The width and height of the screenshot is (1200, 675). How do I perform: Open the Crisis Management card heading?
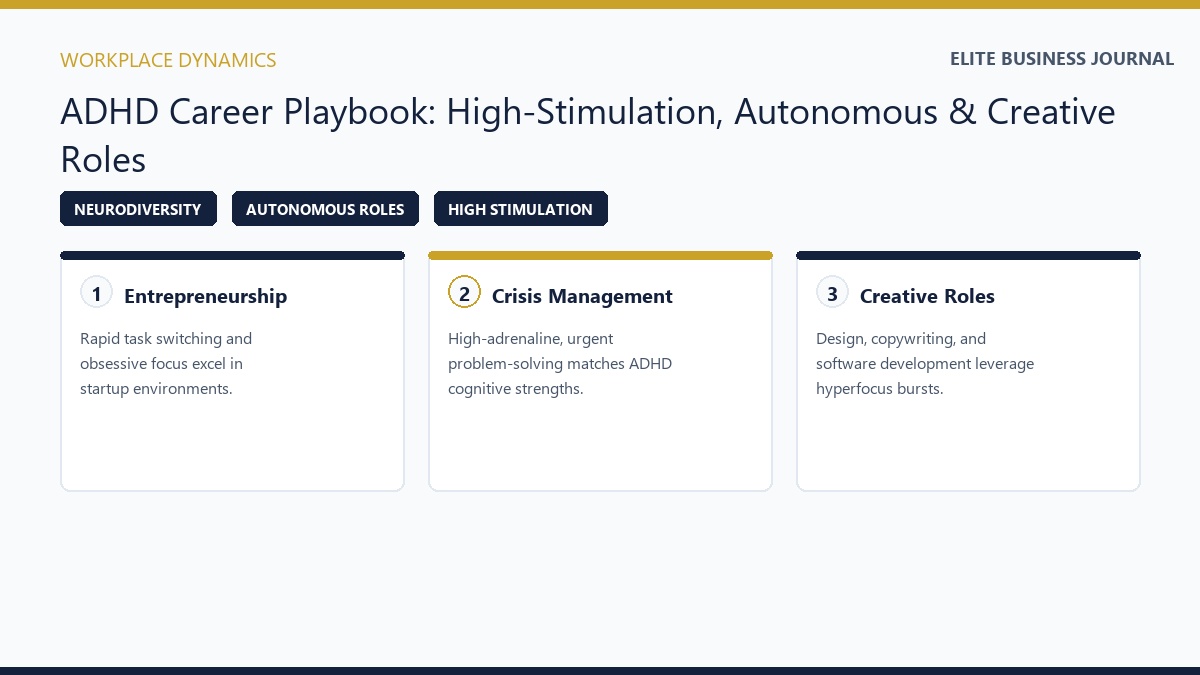[582, 296]
